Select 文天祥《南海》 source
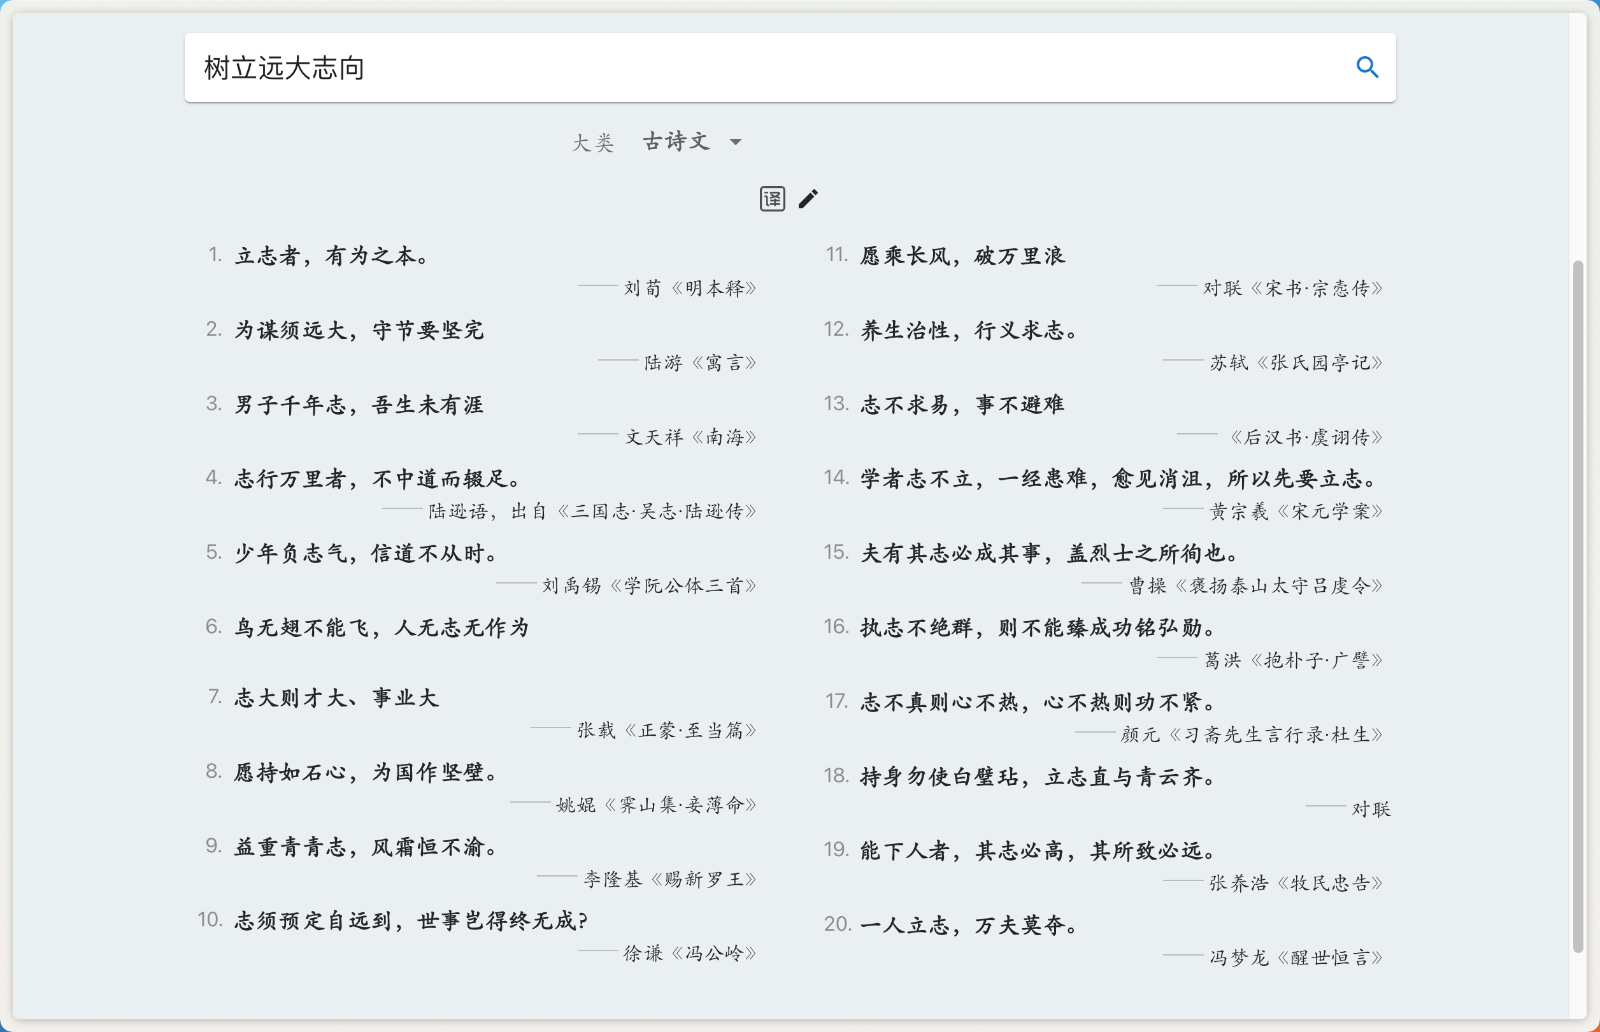 691,436
